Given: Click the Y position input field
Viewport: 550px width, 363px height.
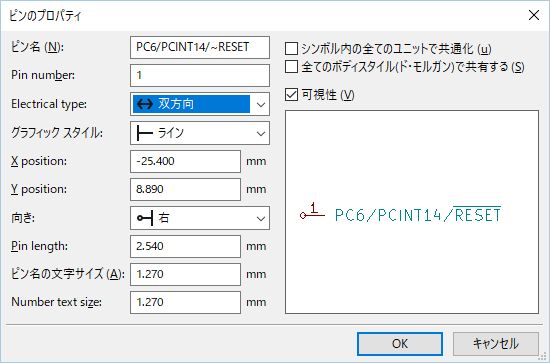Looking at the screenshot, I should point(185,189).
